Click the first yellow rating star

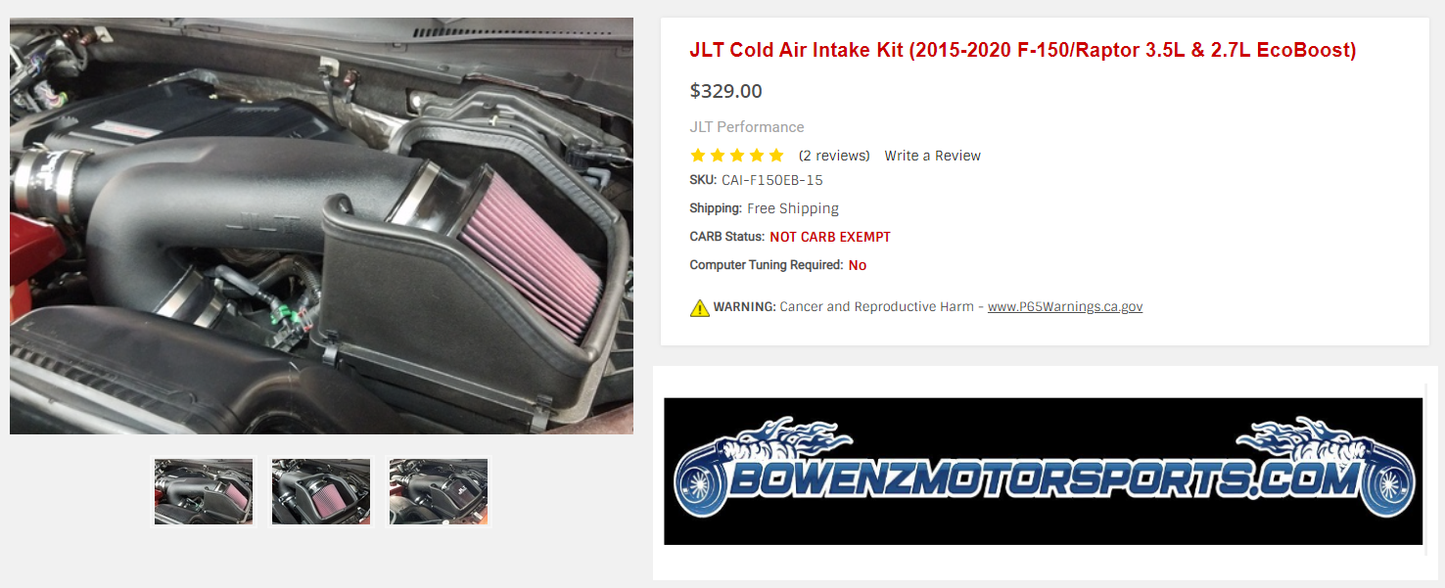(698, 155)
